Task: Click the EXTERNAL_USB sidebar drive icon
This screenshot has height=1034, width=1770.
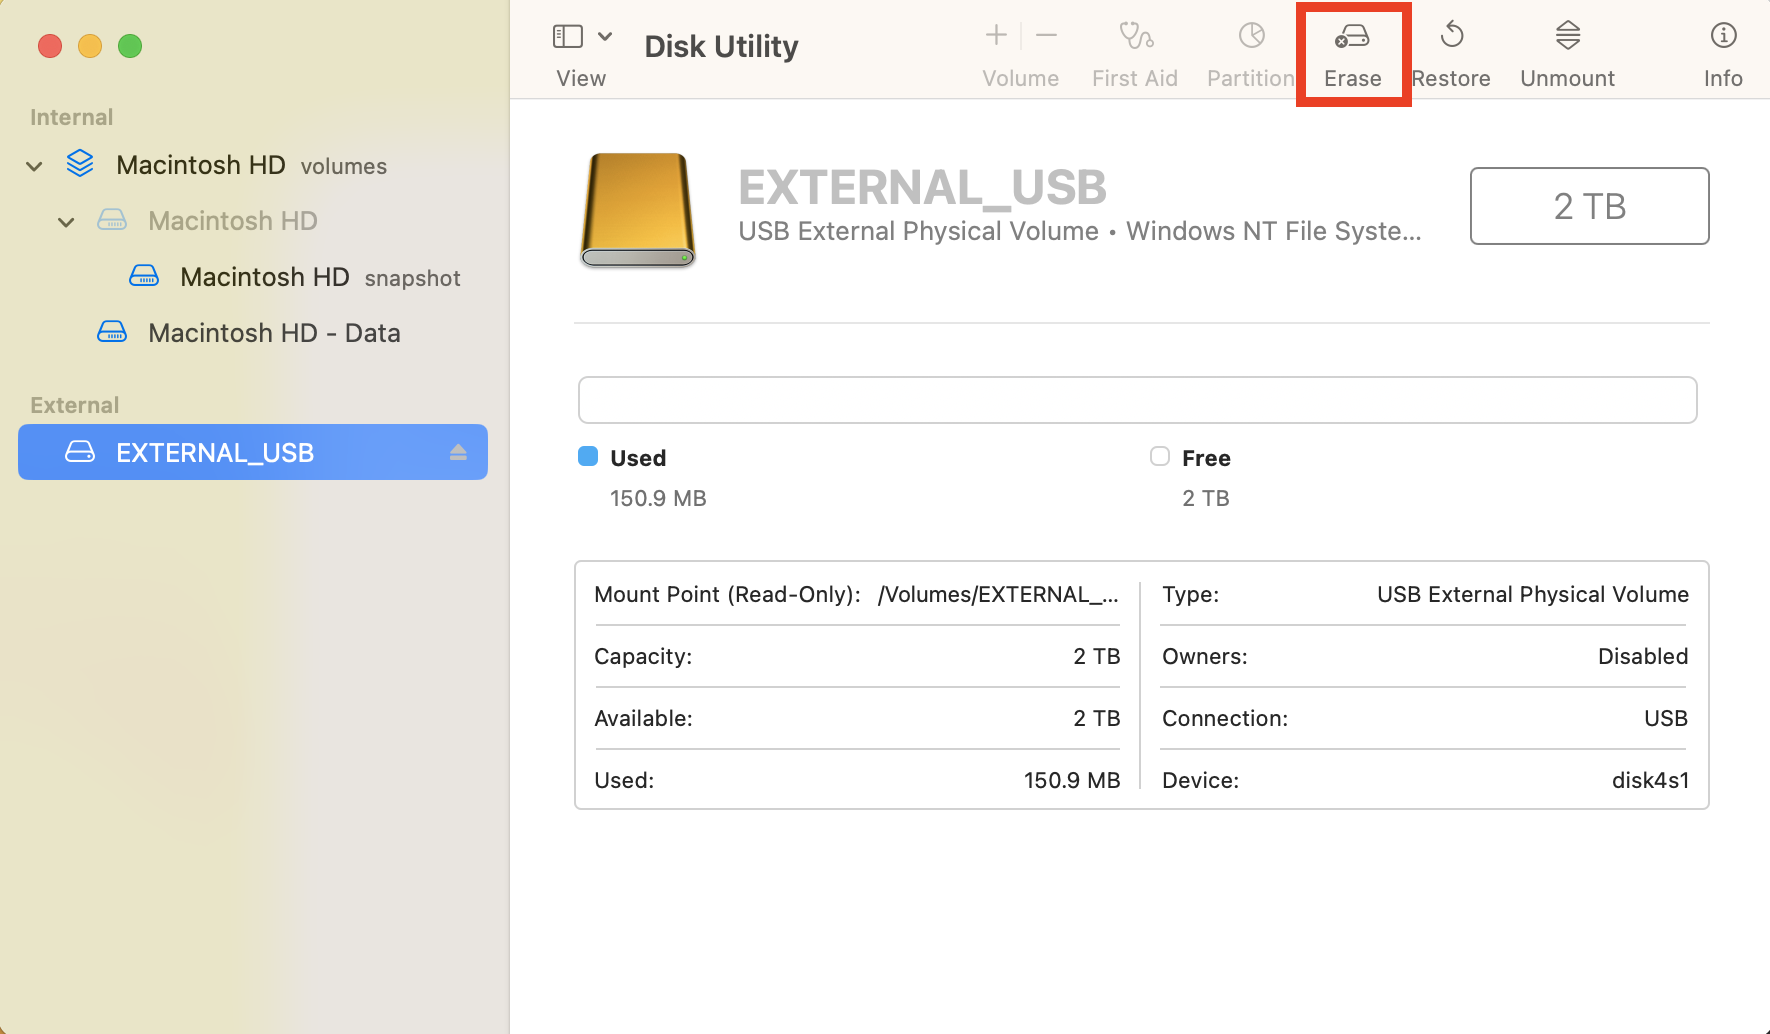Action: [80, 452]
